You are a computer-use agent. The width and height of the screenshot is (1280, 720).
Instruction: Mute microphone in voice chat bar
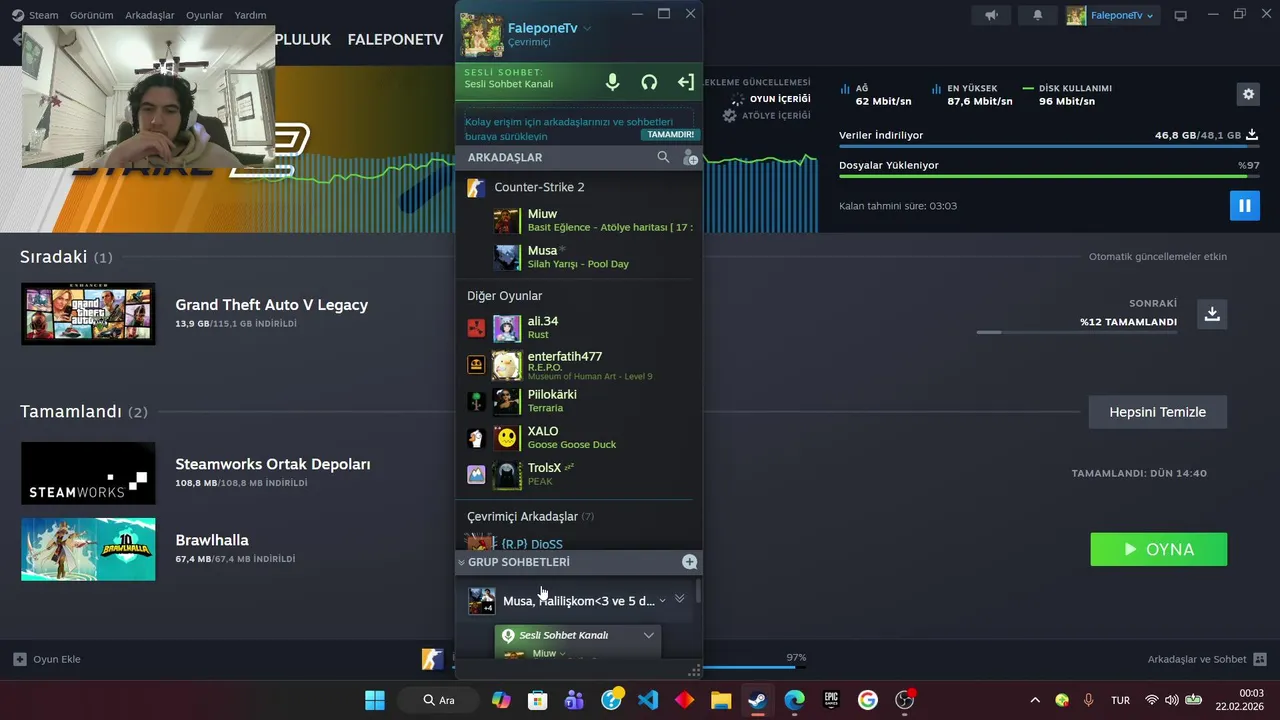click(x=613, y=82)
